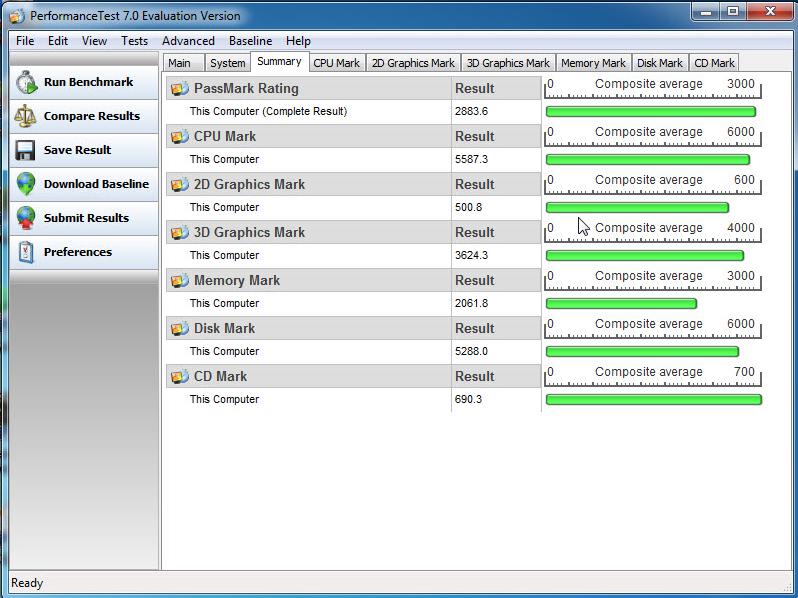Click the Minimize window button

(x=706, y=13)
